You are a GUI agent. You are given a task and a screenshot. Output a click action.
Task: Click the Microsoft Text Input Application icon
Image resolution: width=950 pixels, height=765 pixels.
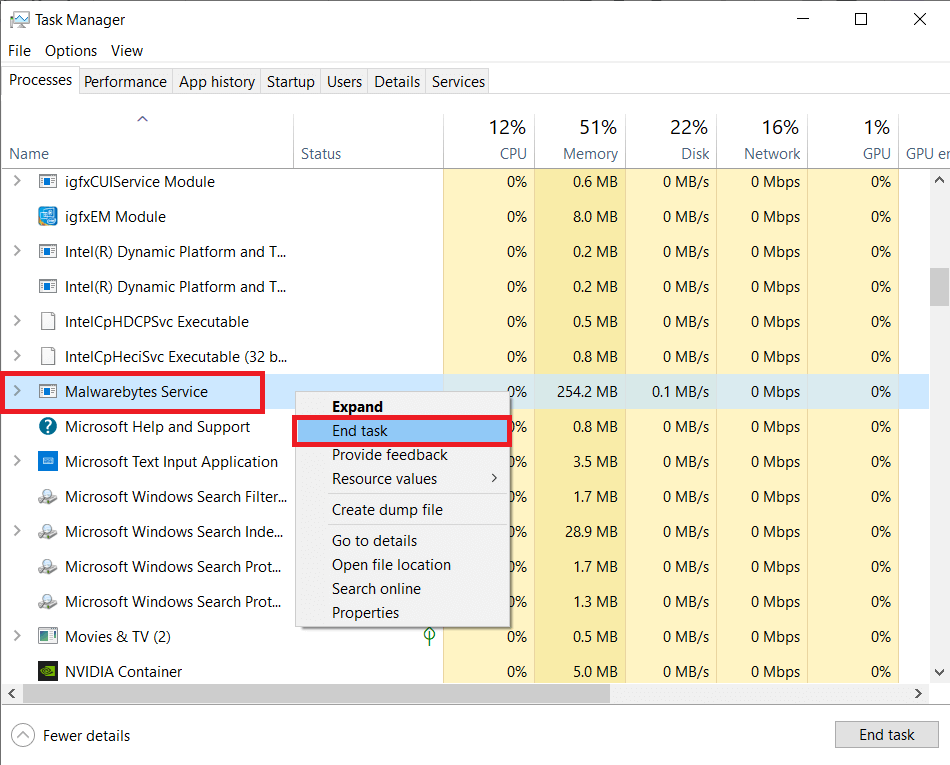[x=48, y=462]
